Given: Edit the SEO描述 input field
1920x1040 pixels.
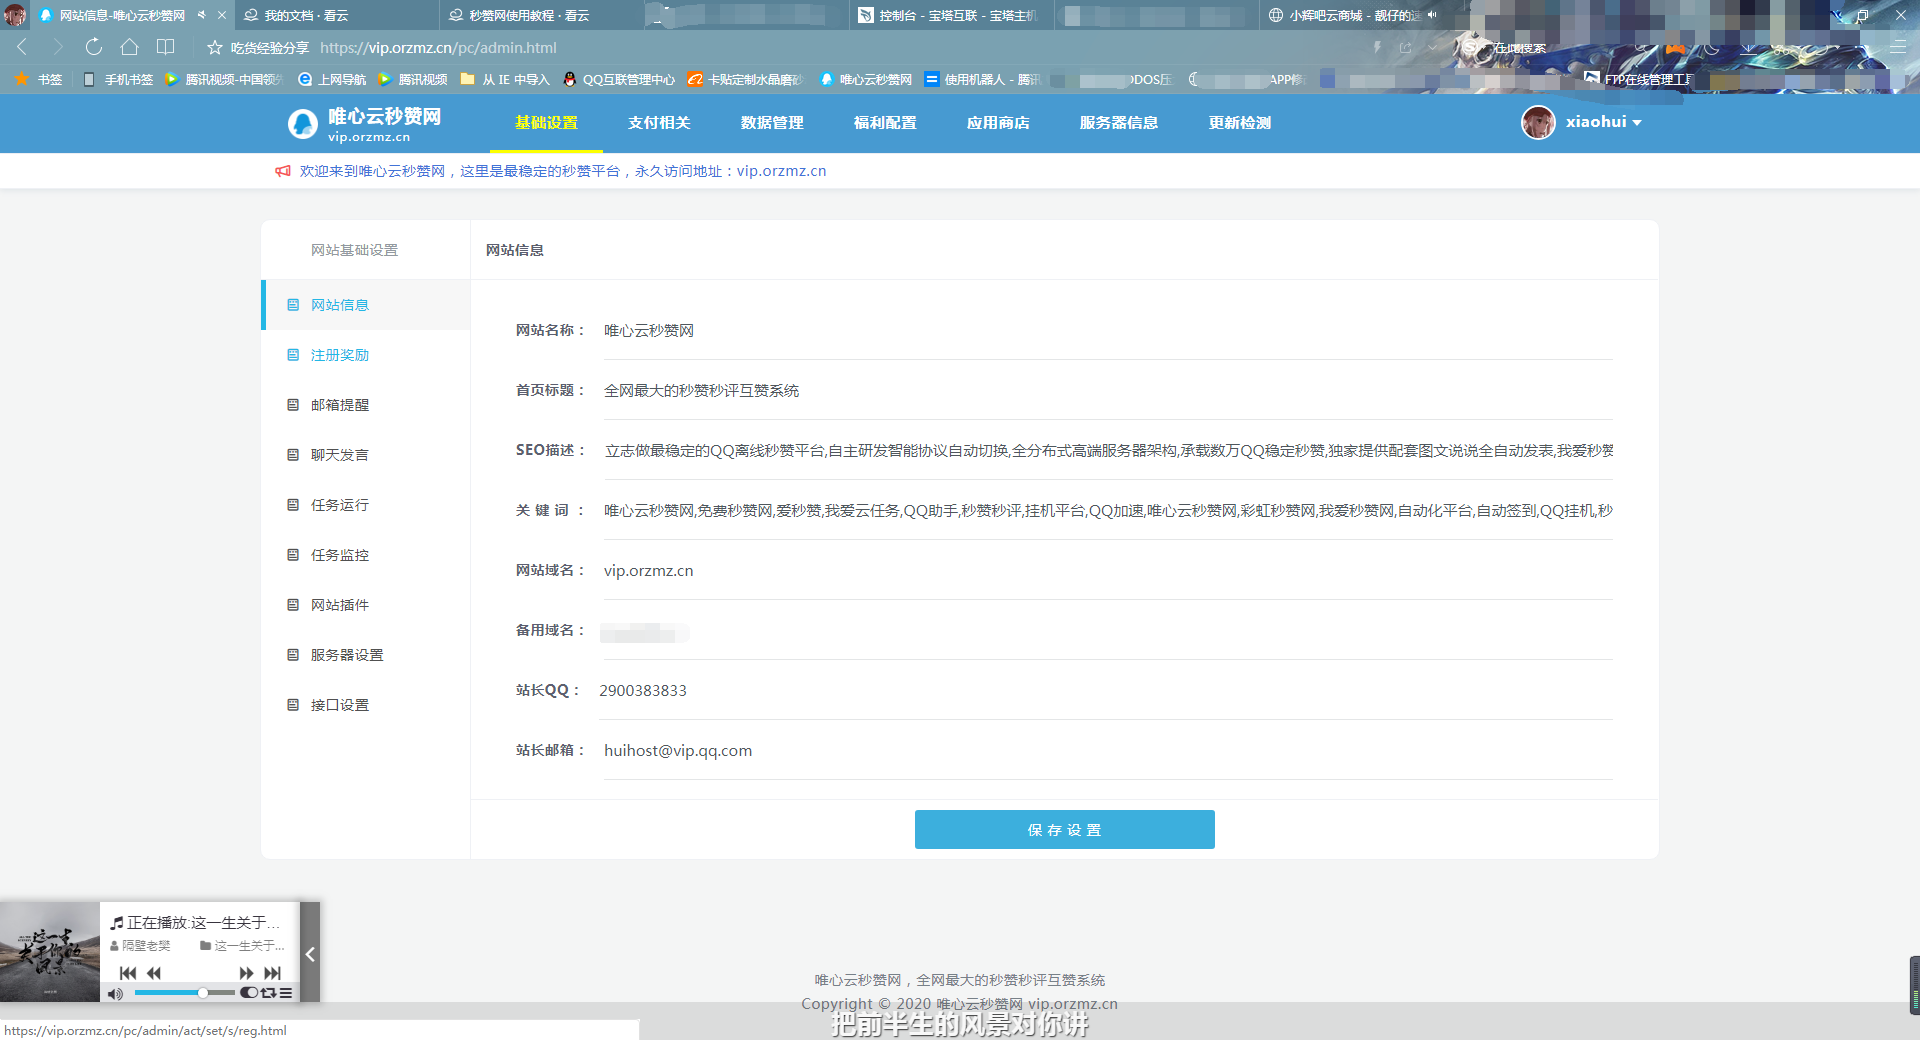Looking at the screenshot, I should (1107, 451).
